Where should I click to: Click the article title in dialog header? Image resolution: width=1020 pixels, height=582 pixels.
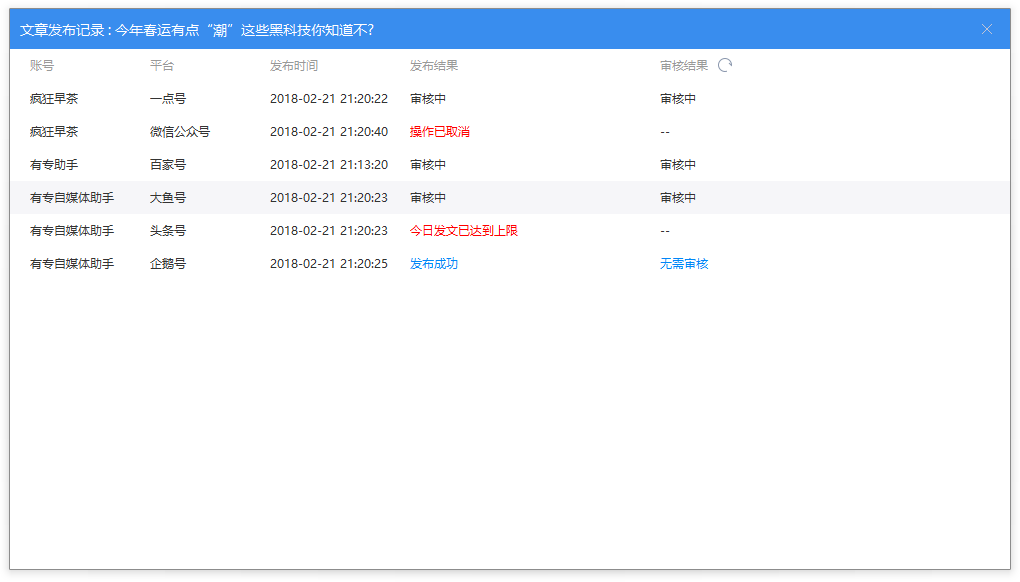point(245,30)
